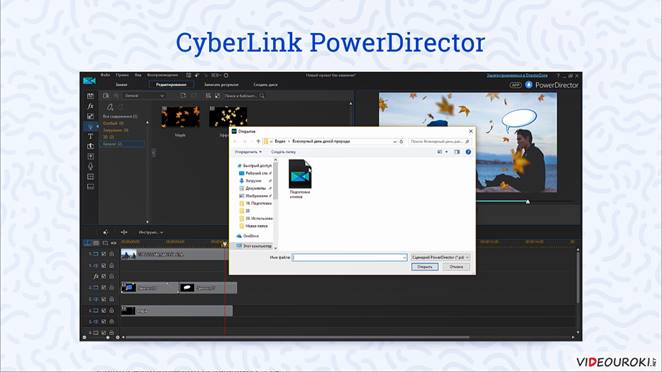Screen dimensions: 662x372
Task: Switch to the Edit tab
Action: pos(171,84)
